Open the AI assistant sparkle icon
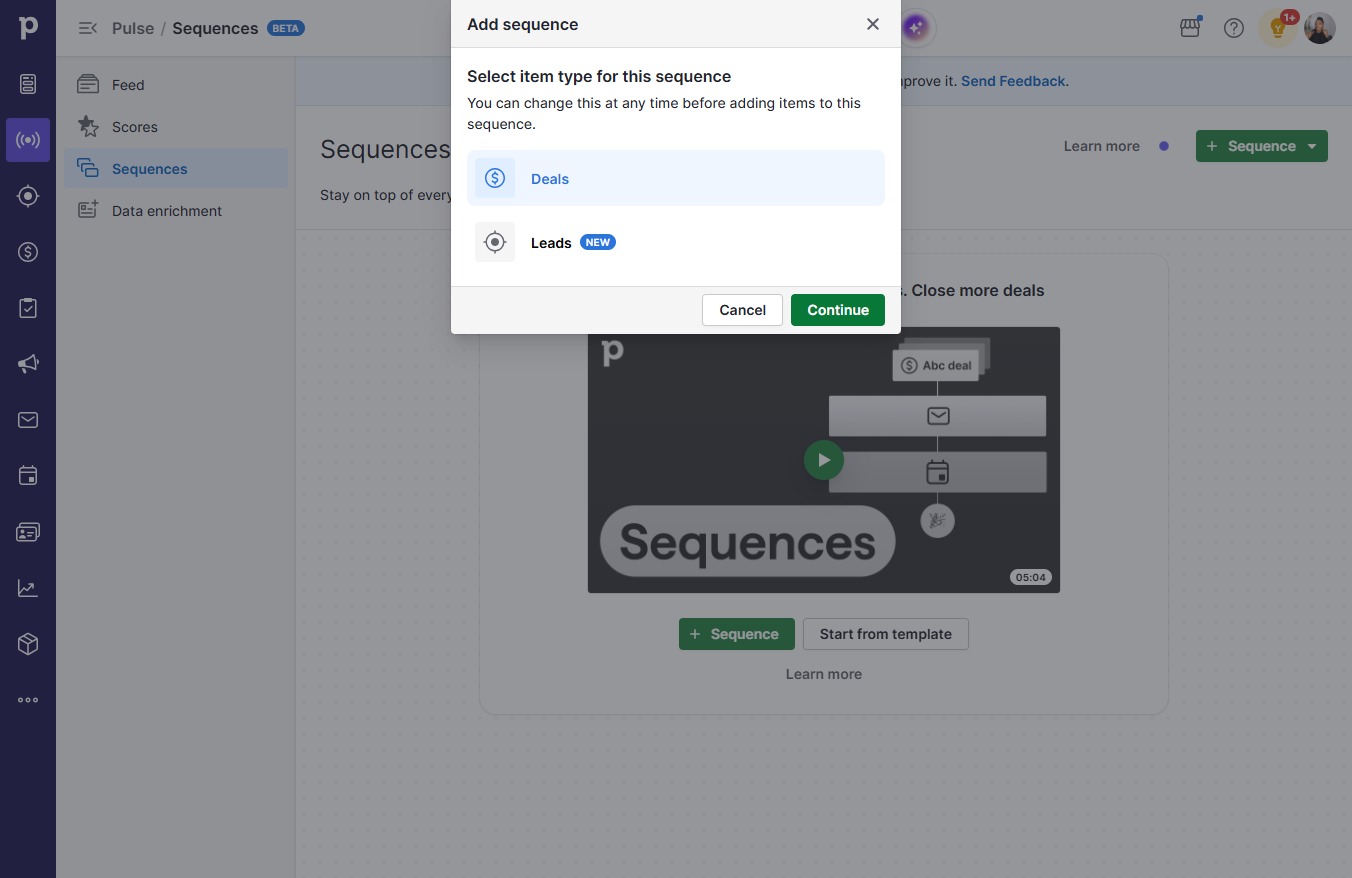The width and height of the screenshot is (1352, 878). [x=916, y=28]
